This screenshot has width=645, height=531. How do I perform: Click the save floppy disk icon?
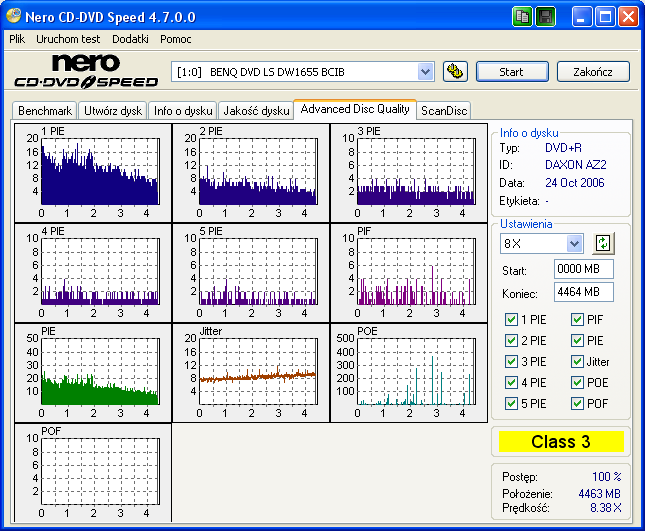click(x=545, y=17)
